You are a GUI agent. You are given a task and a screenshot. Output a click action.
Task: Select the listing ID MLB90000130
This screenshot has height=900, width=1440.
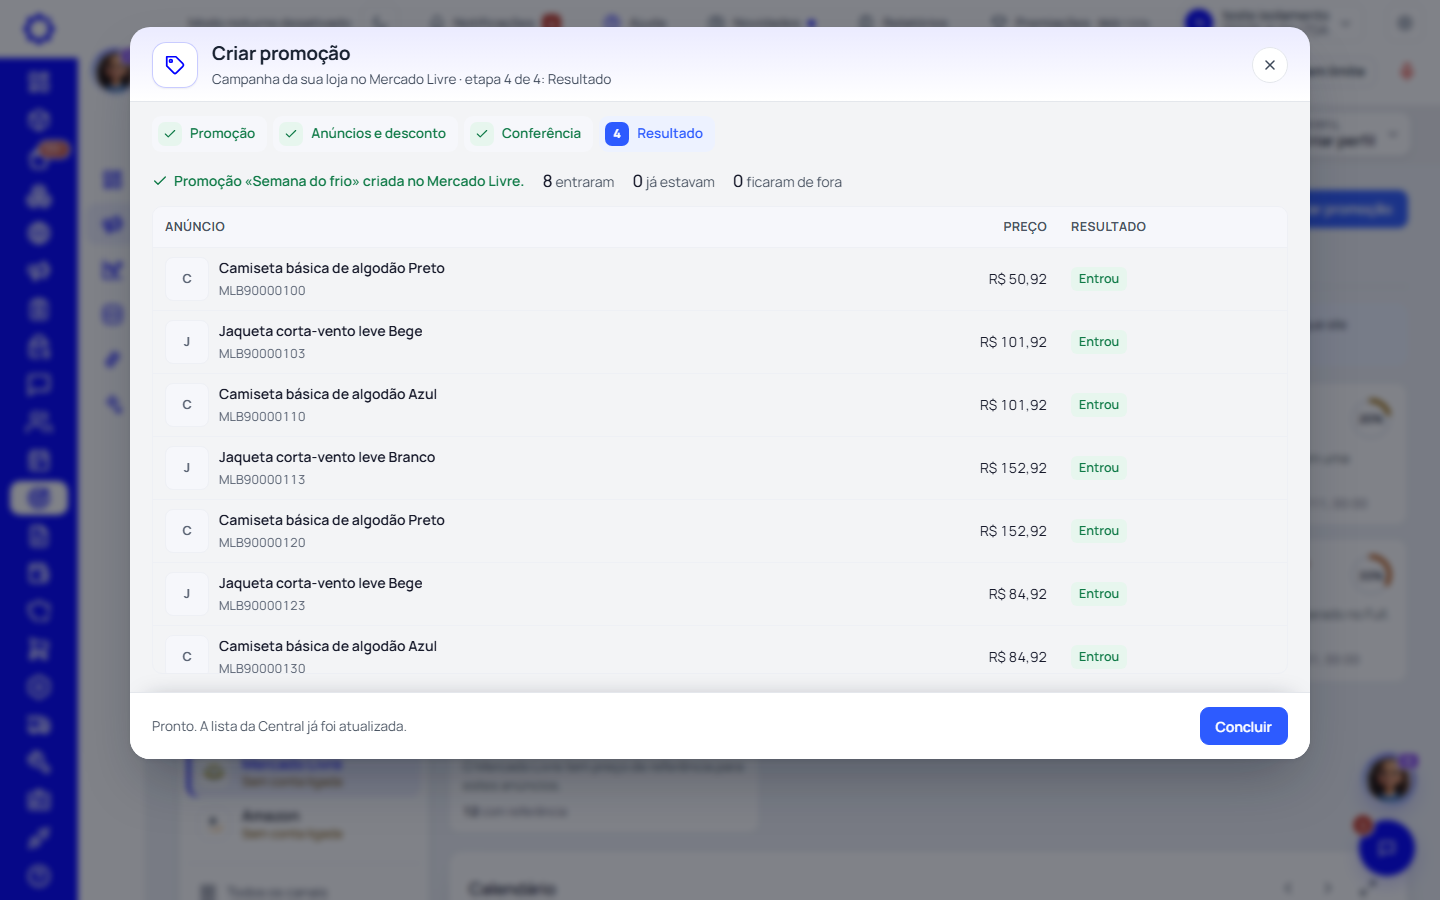point(262,669)
